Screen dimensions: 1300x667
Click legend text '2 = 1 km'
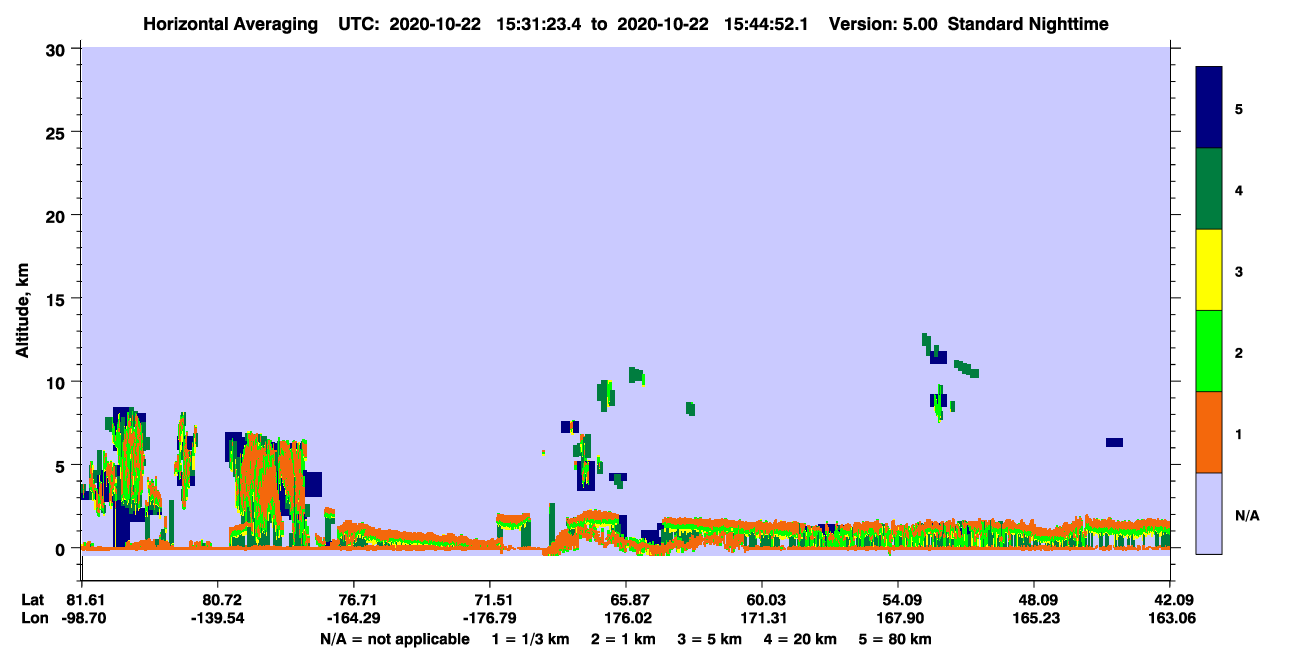623,639
